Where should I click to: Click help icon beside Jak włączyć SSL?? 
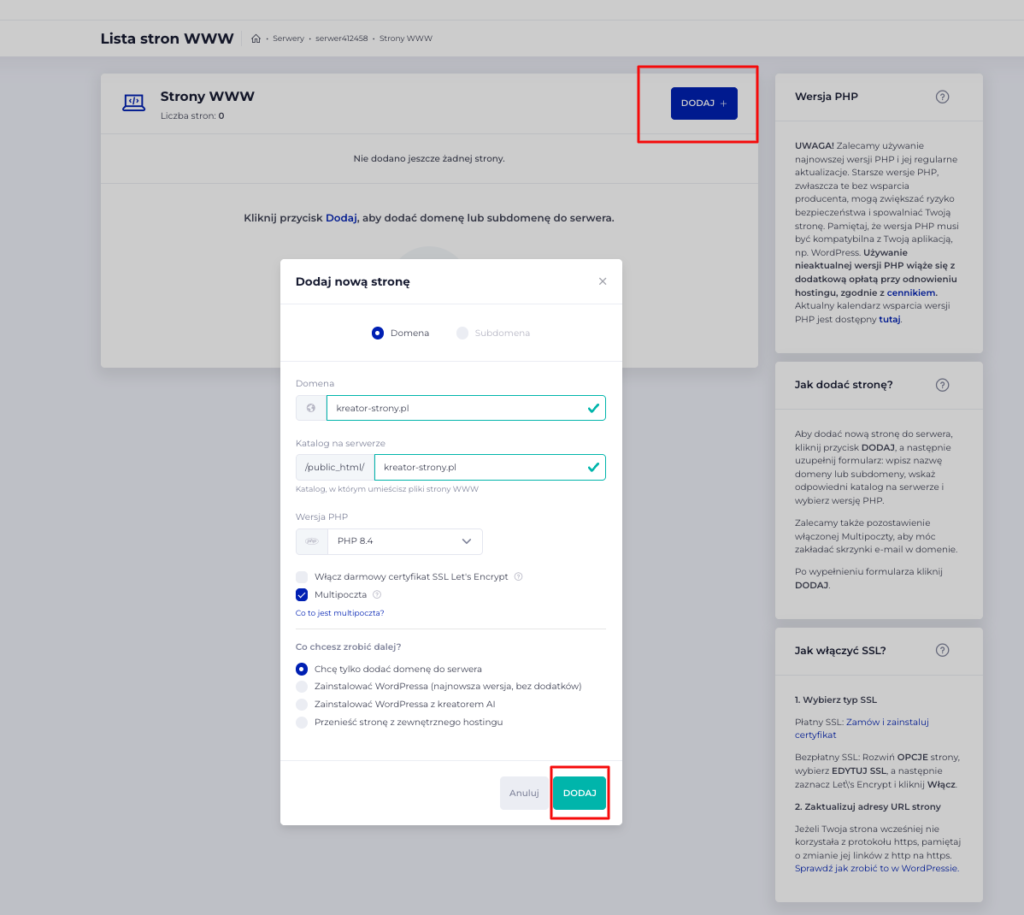pyautogui.click(x=942, y=651)
